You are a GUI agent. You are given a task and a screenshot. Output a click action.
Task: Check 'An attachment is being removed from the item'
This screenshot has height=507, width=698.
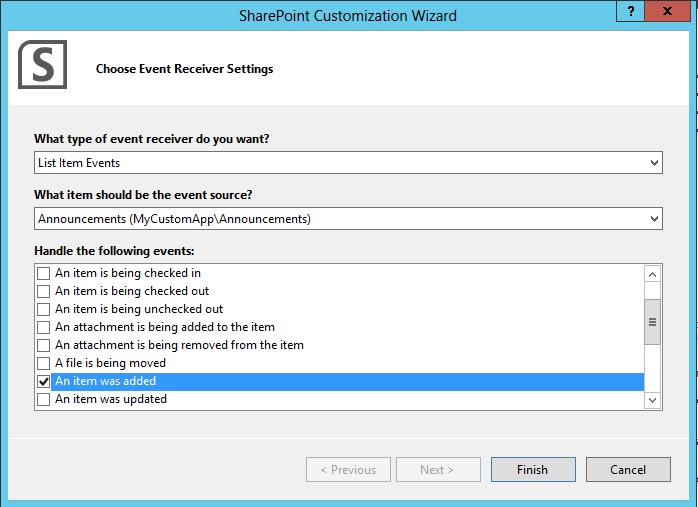[44, 345]
